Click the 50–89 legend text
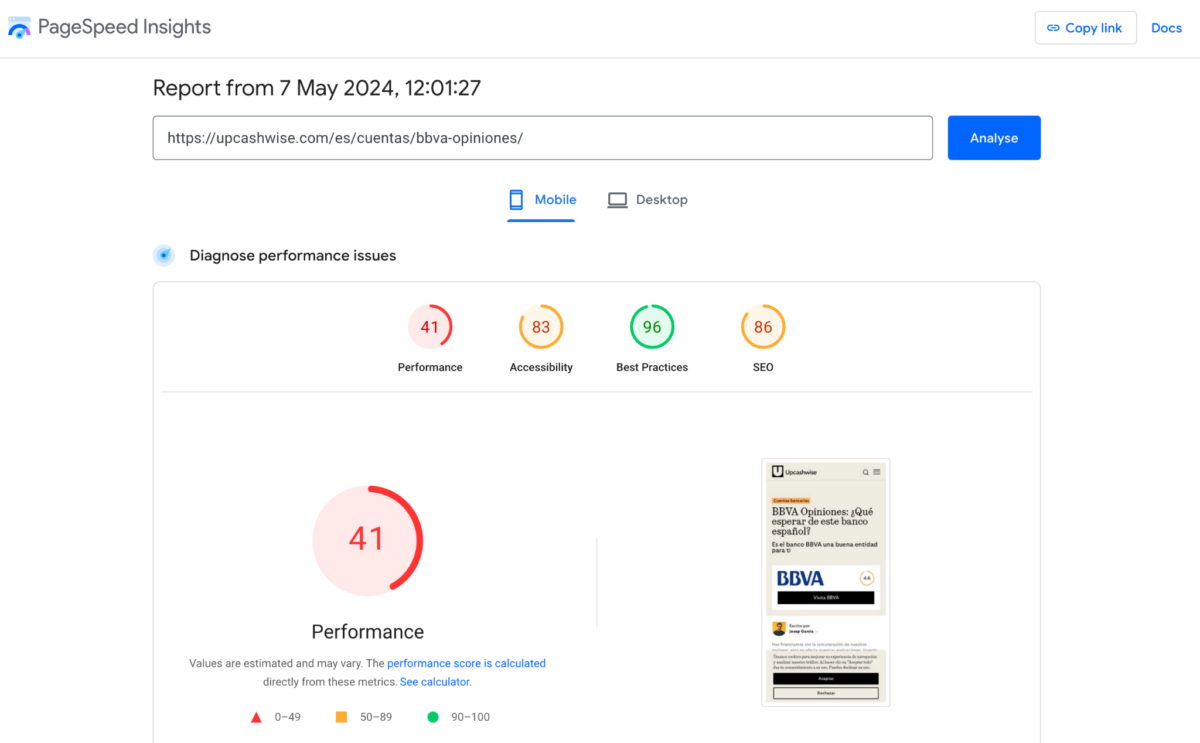The height and width of the screenshot is (743, 1200). coord(375,717)
